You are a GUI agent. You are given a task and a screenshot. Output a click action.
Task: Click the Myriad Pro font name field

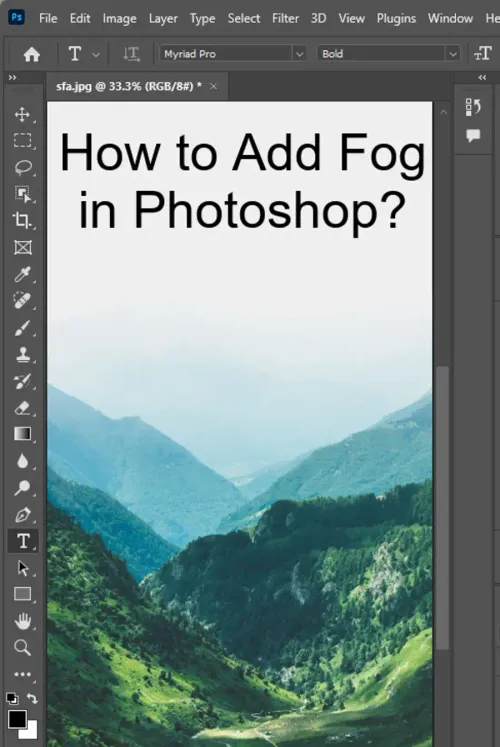point(226,54)
